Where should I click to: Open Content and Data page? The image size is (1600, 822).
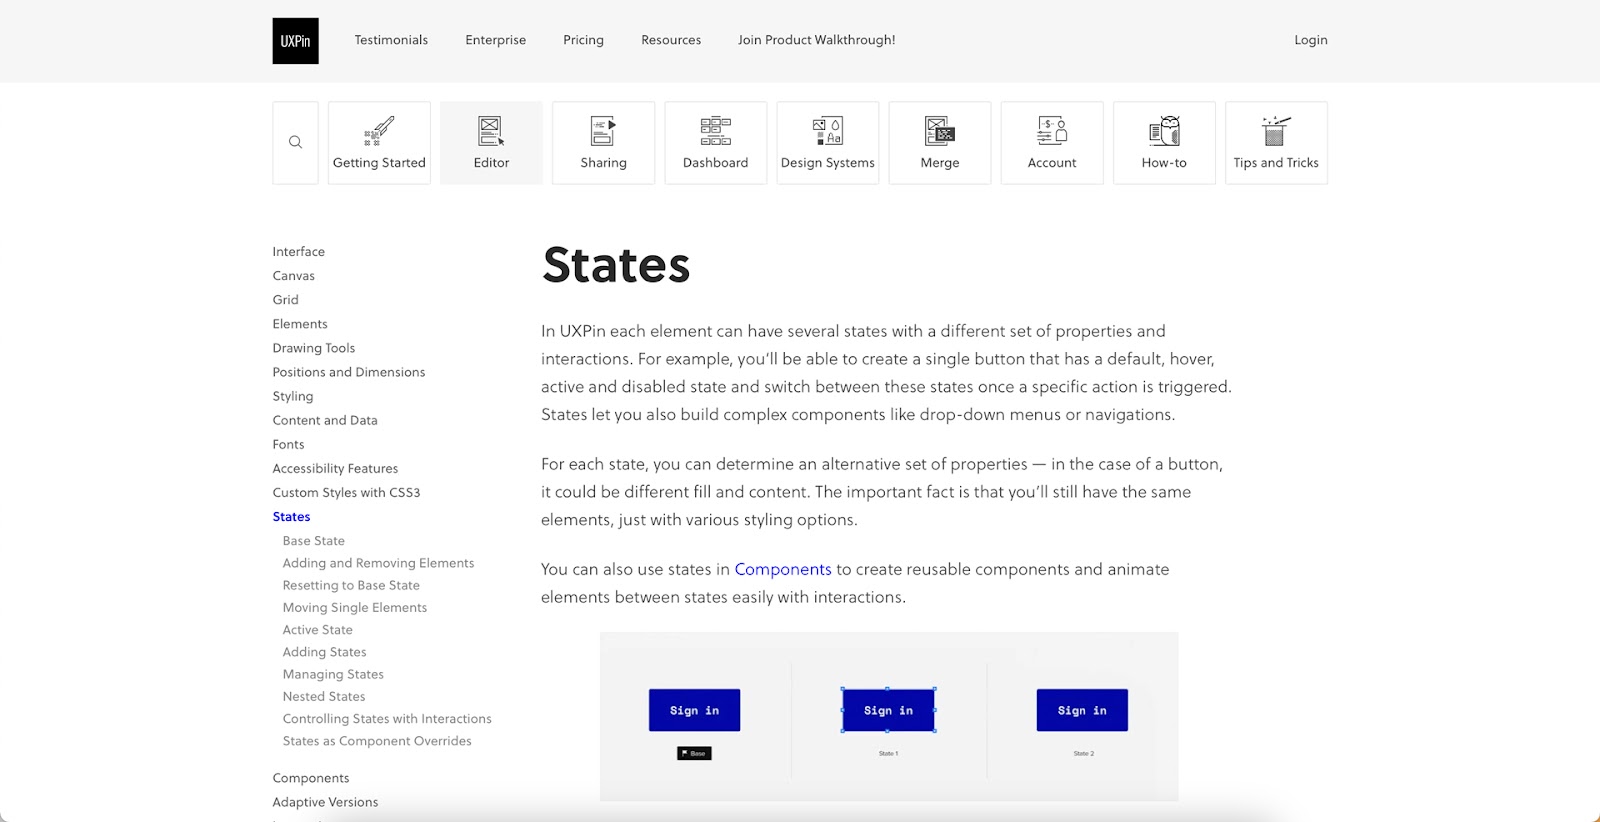click(x=325, y=420)
